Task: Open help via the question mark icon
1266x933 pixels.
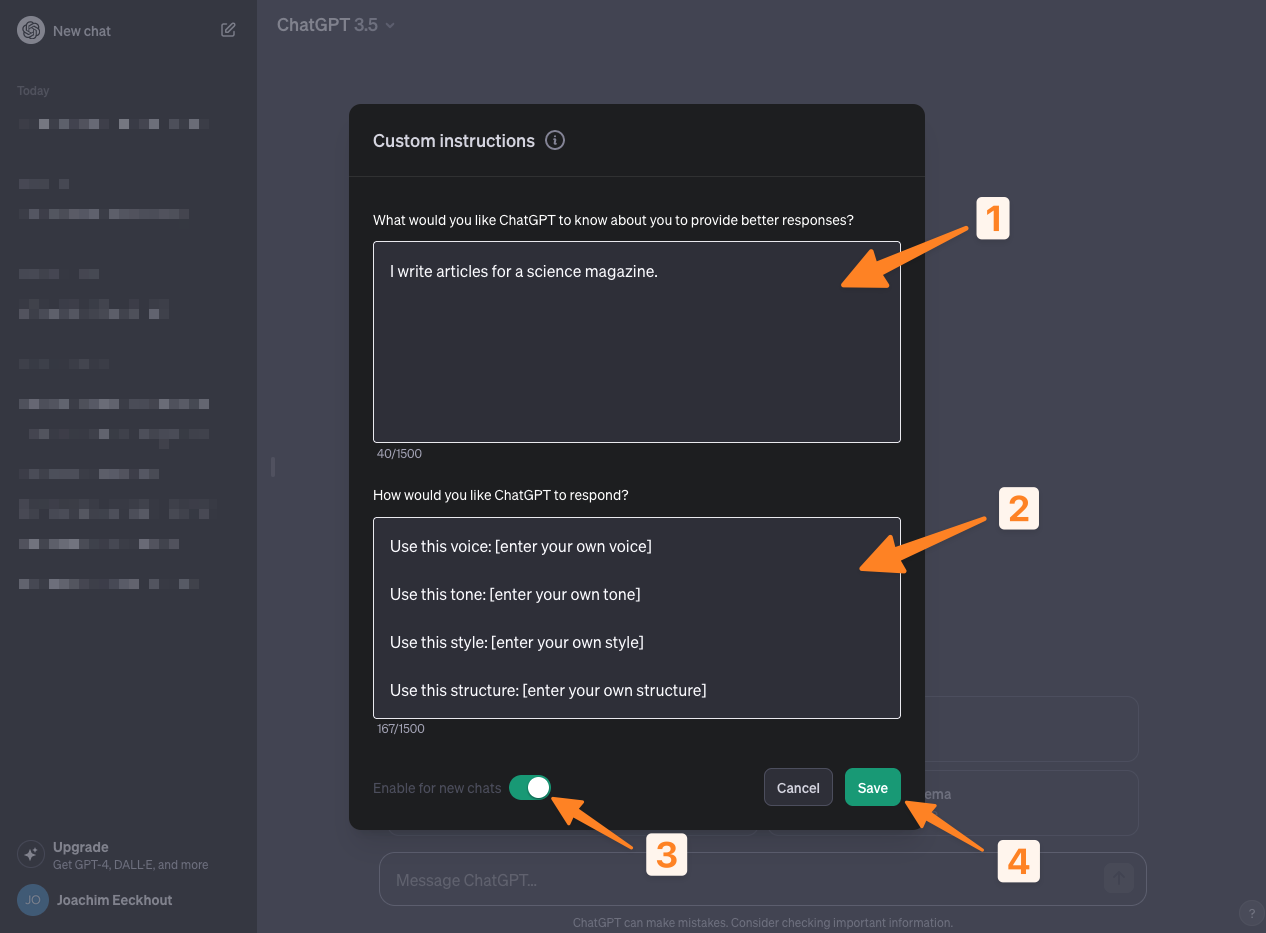Action: (1250, 913)
